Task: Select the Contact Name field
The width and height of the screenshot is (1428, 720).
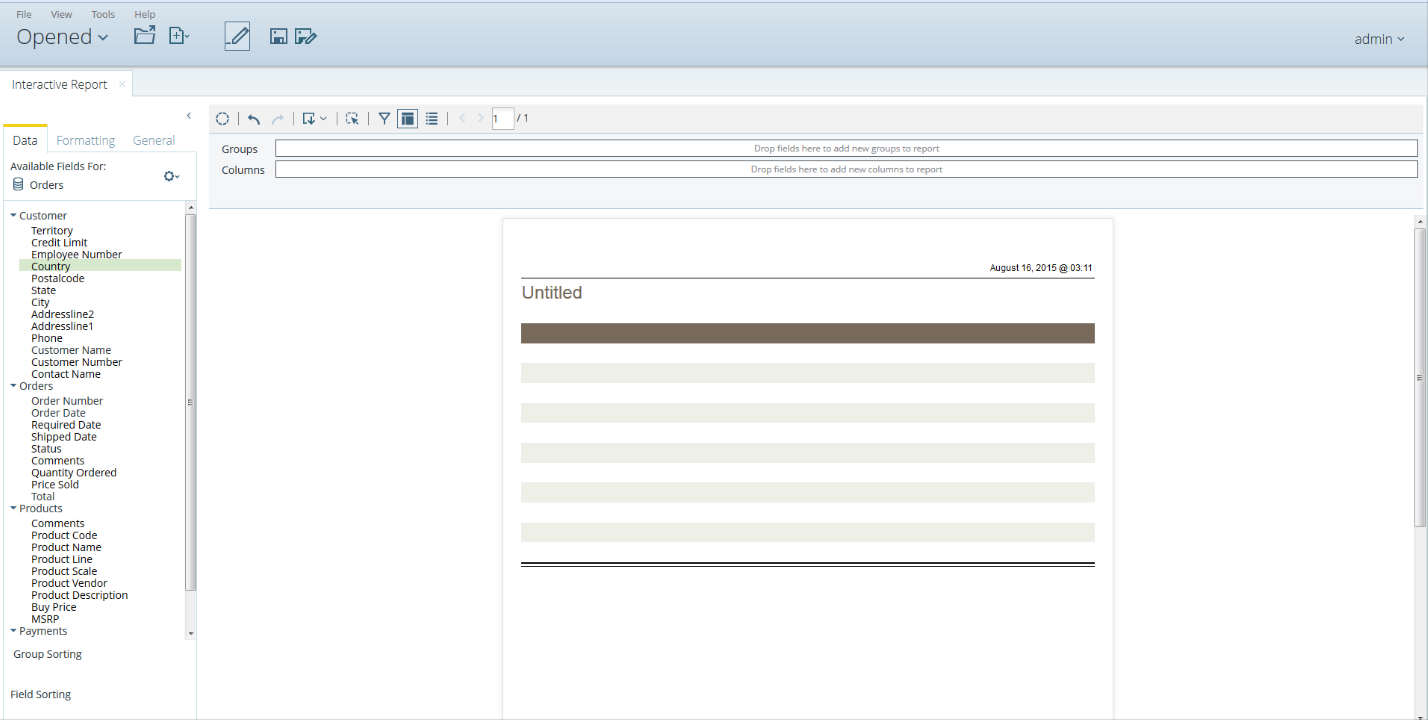Action: click(66, 374)
